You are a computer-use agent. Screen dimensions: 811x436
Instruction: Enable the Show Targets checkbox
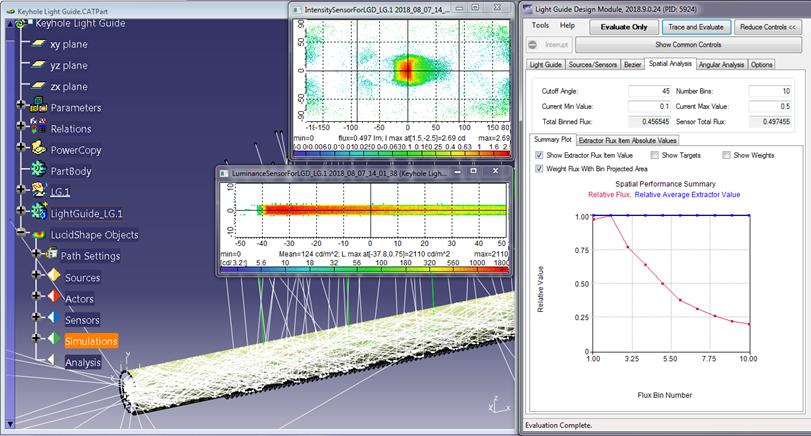click(655, 155)
